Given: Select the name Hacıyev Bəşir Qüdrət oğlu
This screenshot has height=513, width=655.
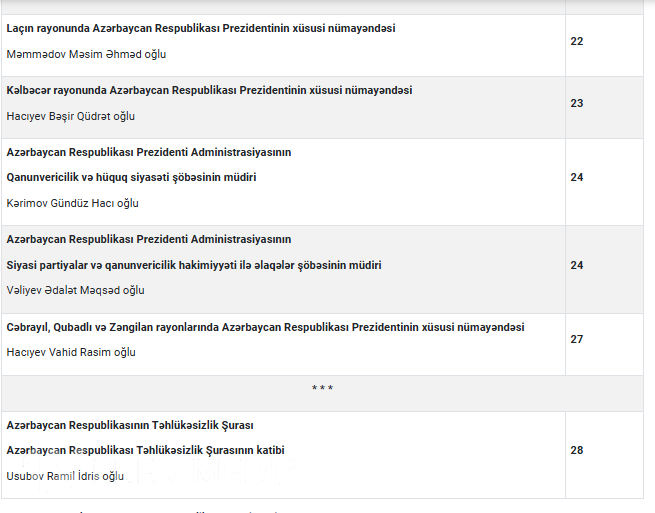Looking at the screenshot, I should pyautogui.click(x=71, y=116).
